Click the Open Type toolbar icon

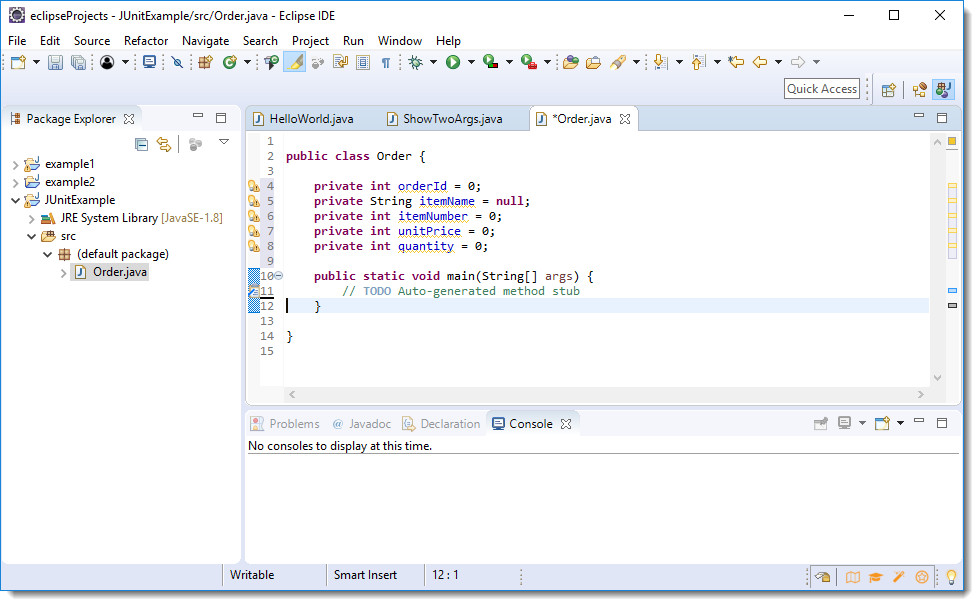click(x=271, y=62)
